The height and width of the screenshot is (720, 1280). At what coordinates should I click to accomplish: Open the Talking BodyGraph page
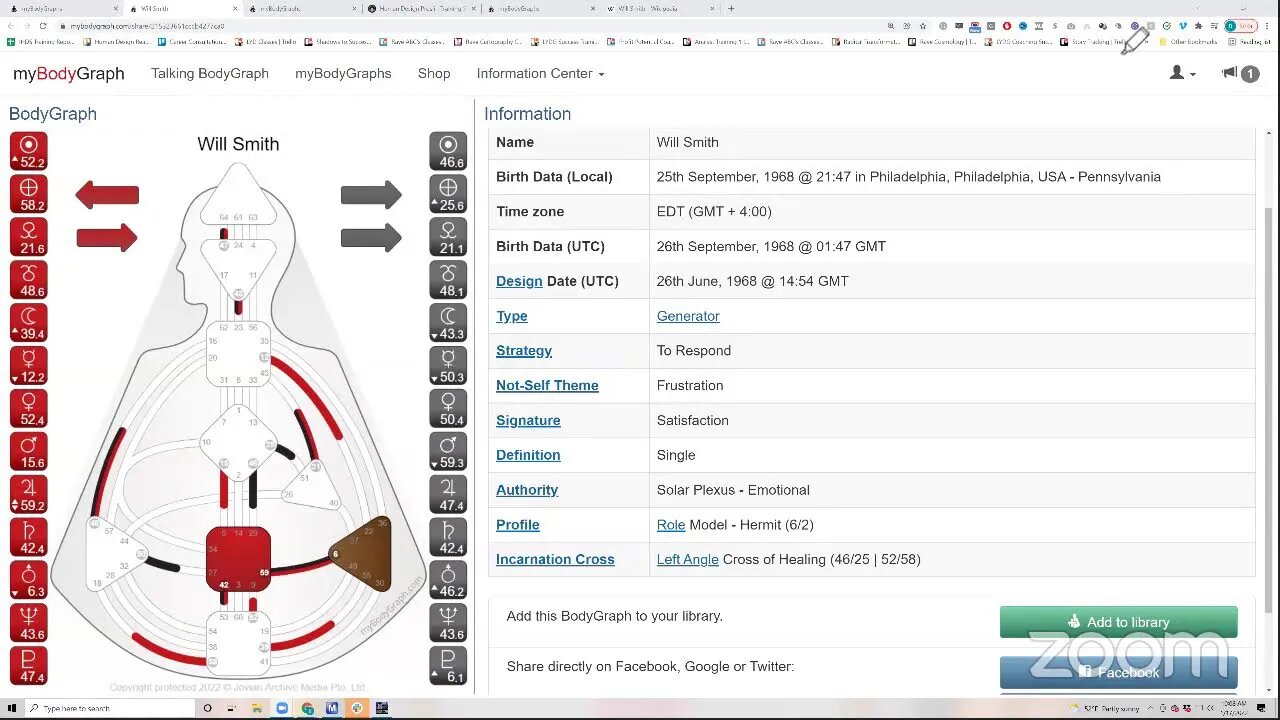point(210,73)
